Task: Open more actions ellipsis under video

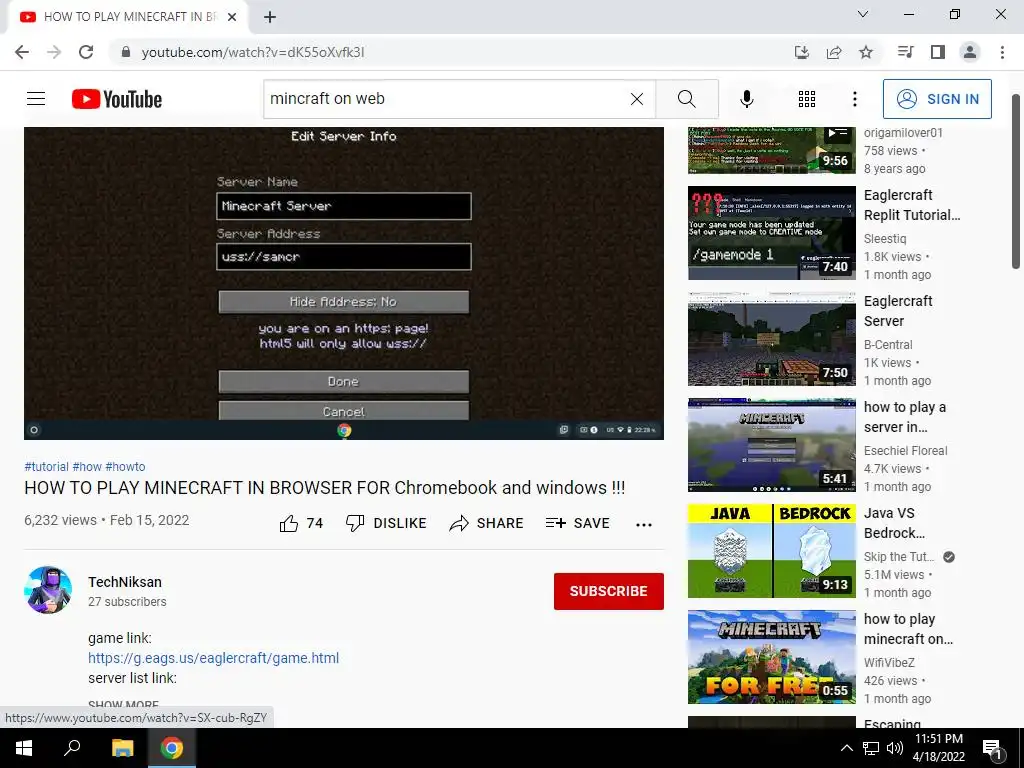Action: (x=644, y=524)
